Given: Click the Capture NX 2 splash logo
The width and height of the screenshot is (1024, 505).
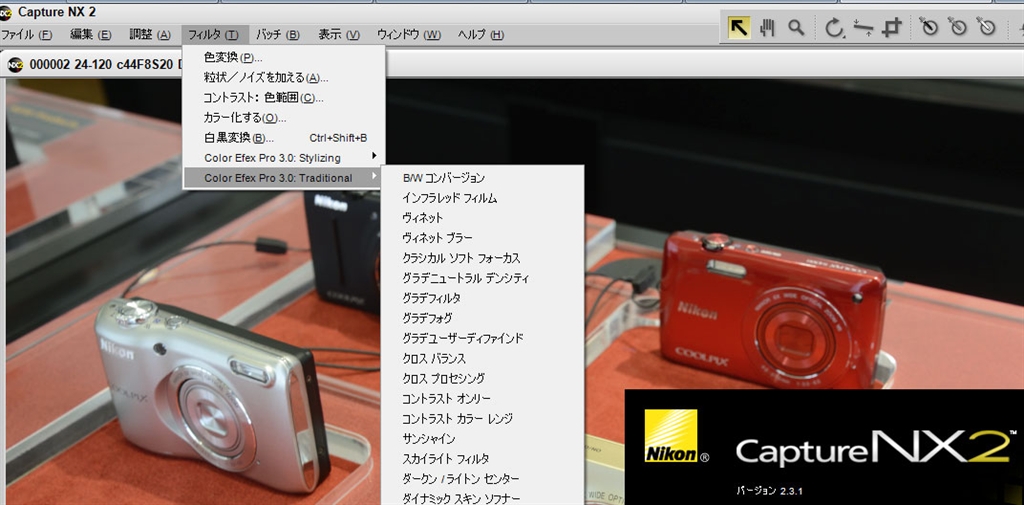Looking at the screenshot, I should pos(876,449).
